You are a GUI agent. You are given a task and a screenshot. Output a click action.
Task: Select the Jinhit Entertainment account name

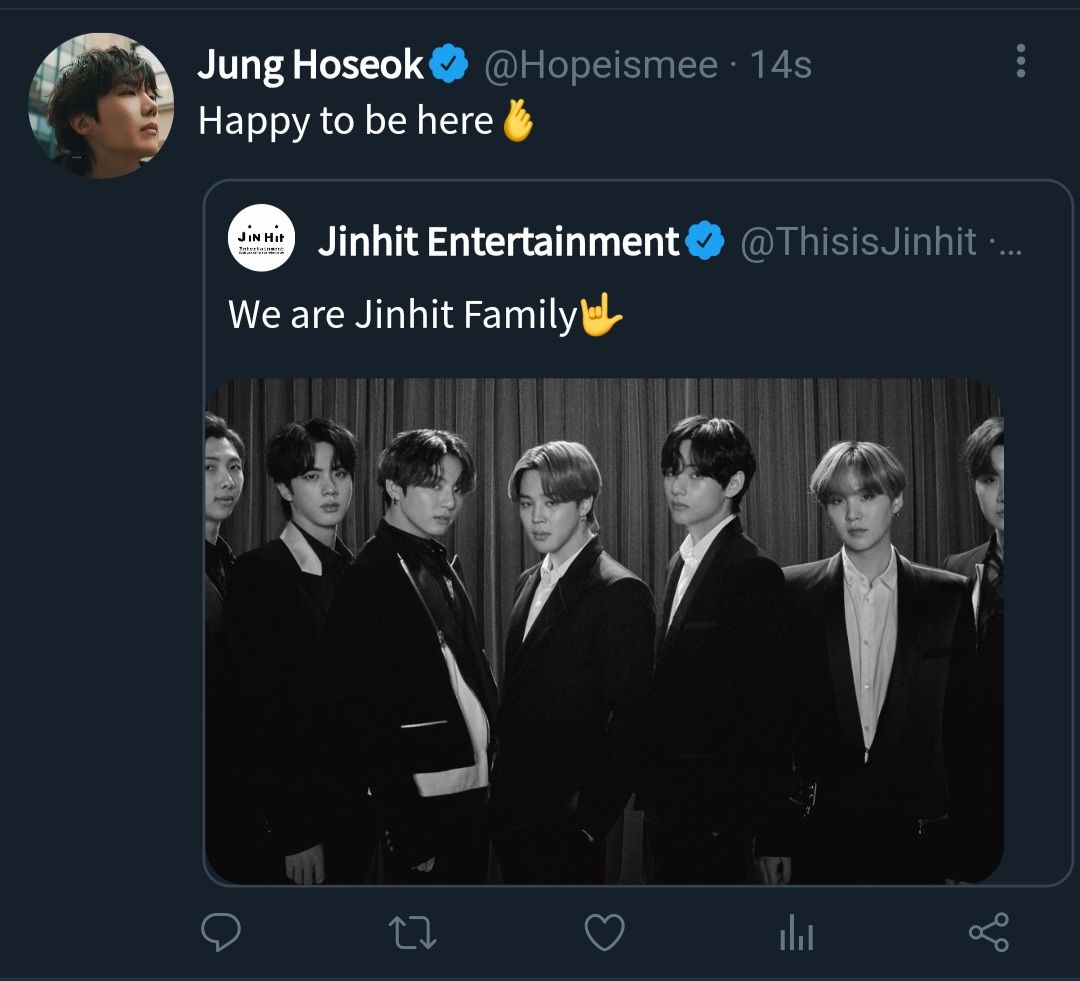point(498,242)
